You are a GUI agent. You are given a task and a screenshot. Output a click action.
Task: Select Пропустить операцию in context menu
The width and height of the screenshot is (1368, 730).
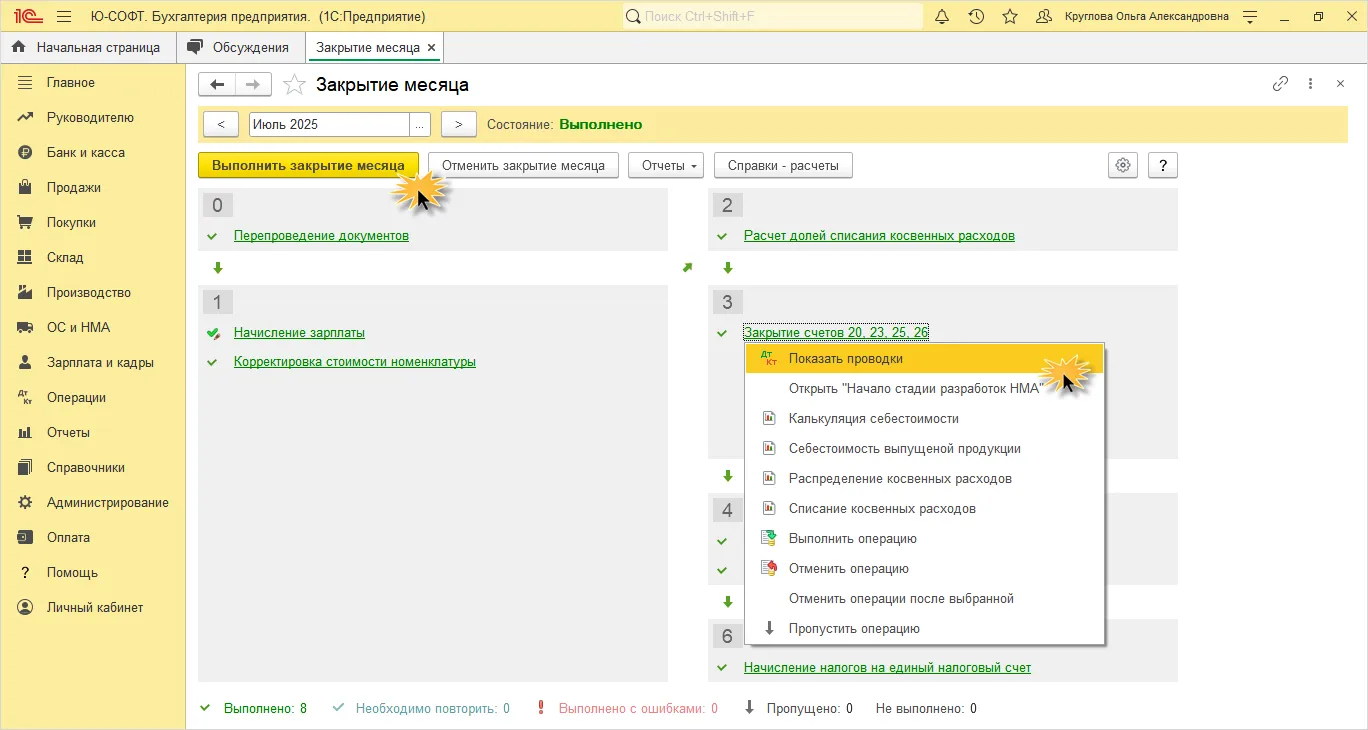(924, 628)
